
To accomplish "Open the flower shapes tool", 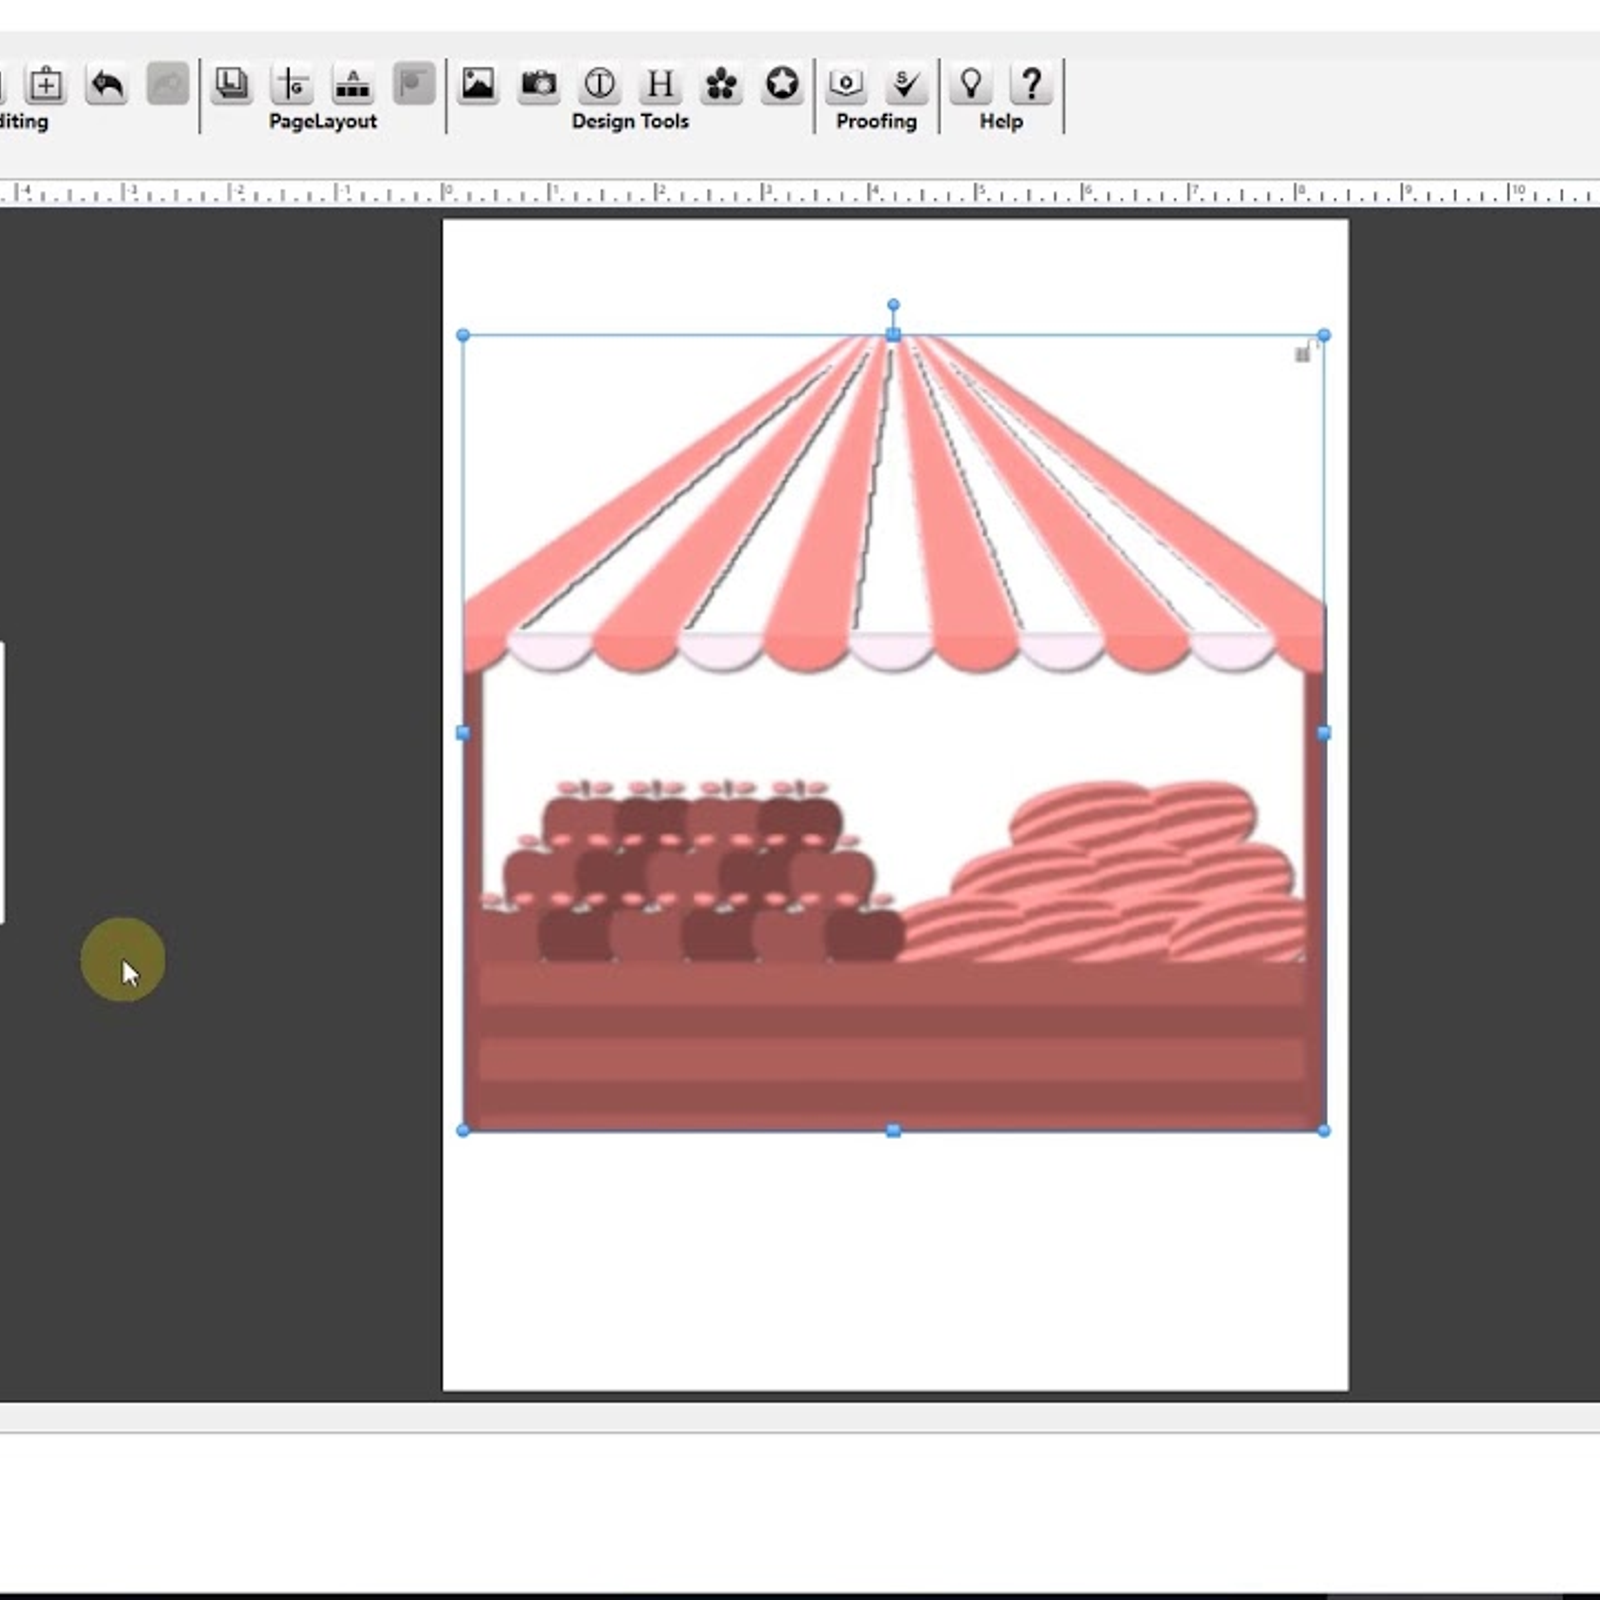I will pyautogui.click(x=721, y=87).
